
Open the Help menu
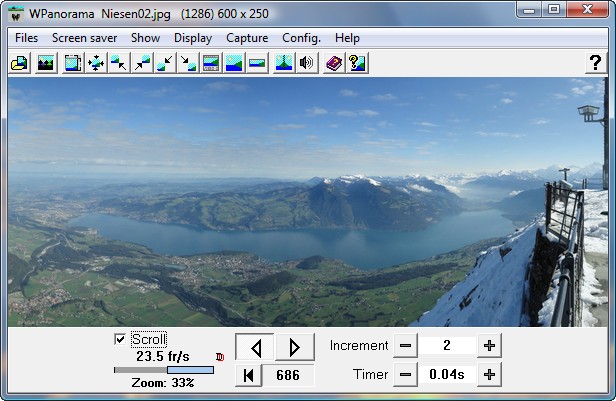coord(347,38)
